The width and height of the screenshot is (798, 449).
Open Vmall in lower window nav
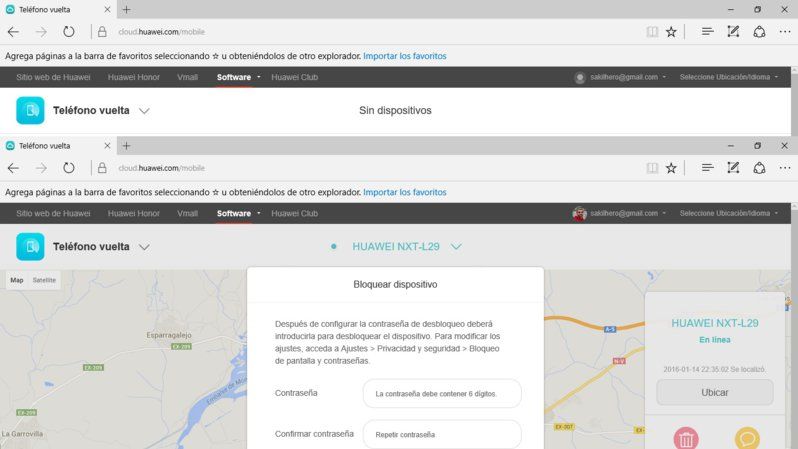click(187, 213)
